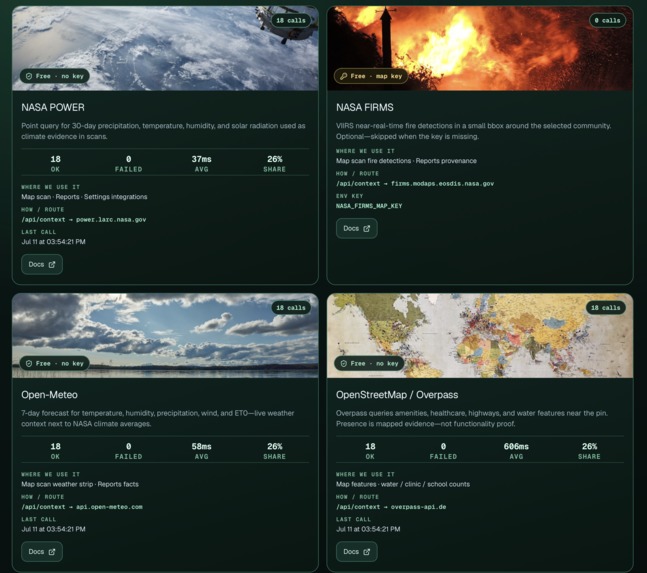Click key icon on NASA FIRMS badge

(343, 76)
